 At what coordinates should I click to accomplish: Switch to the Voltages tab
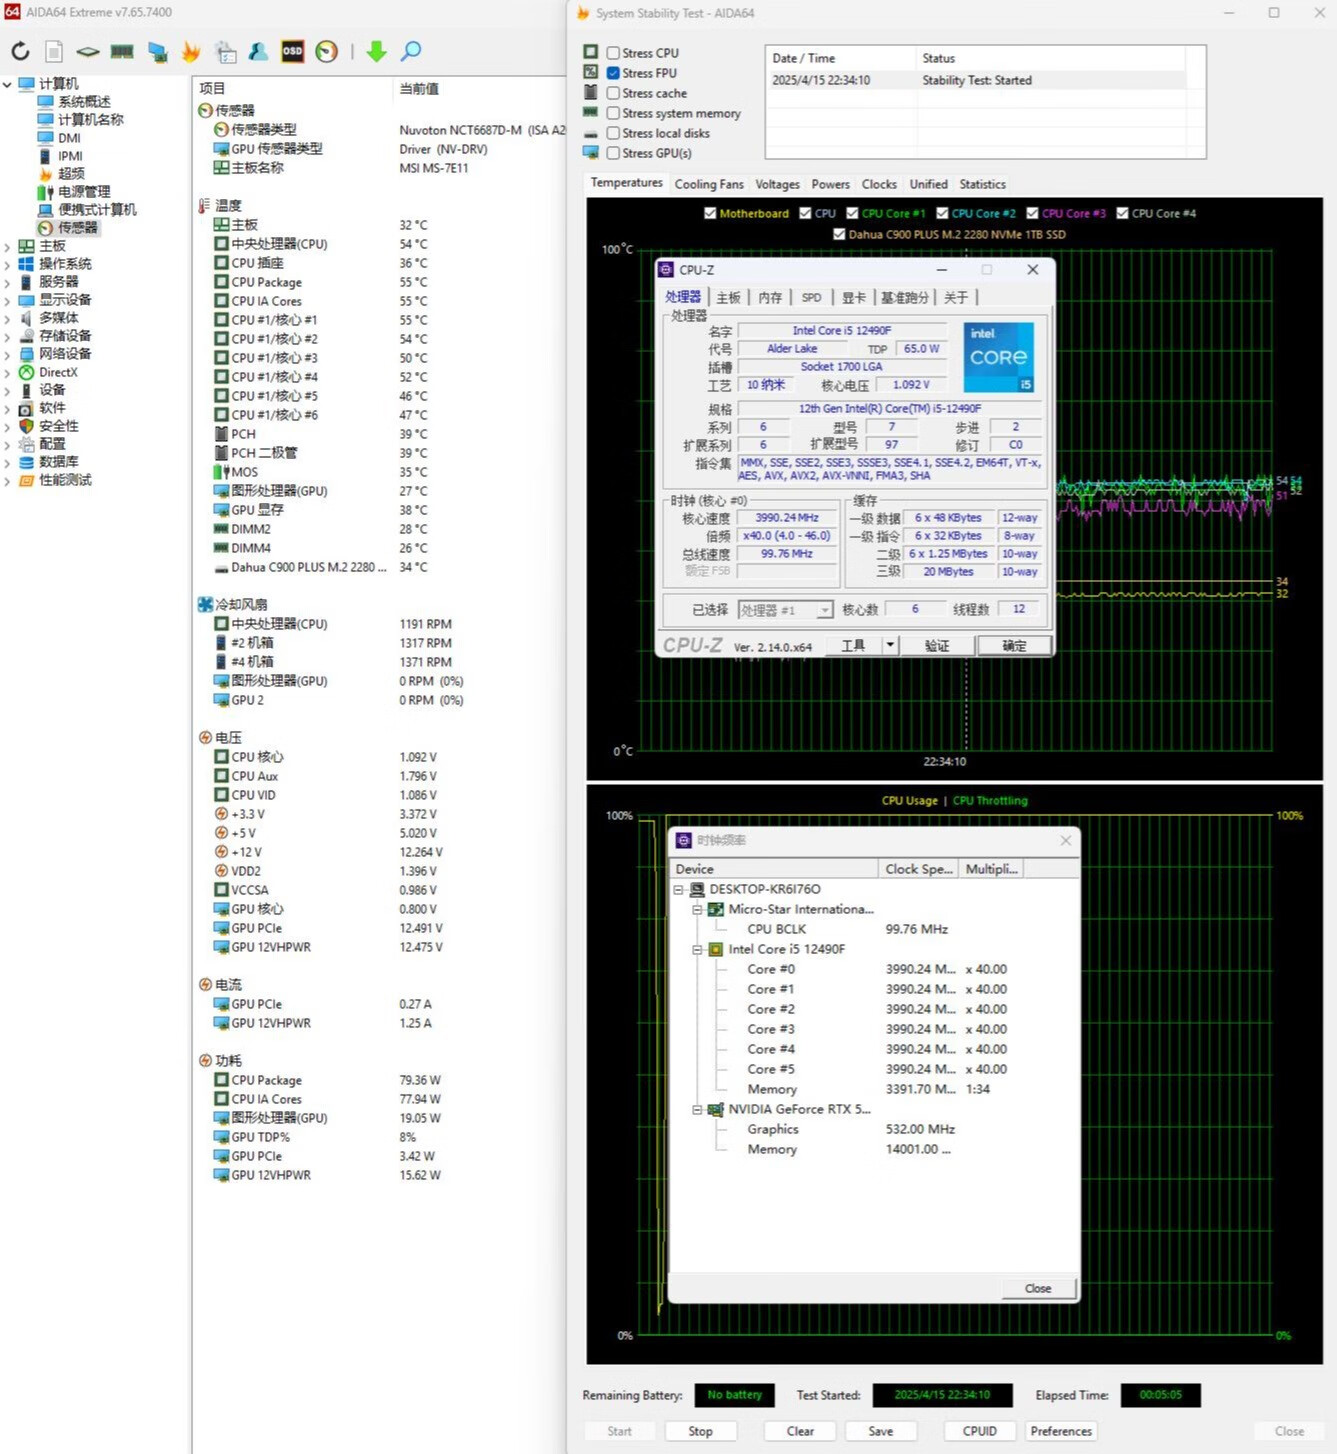(x=777, y=184)
